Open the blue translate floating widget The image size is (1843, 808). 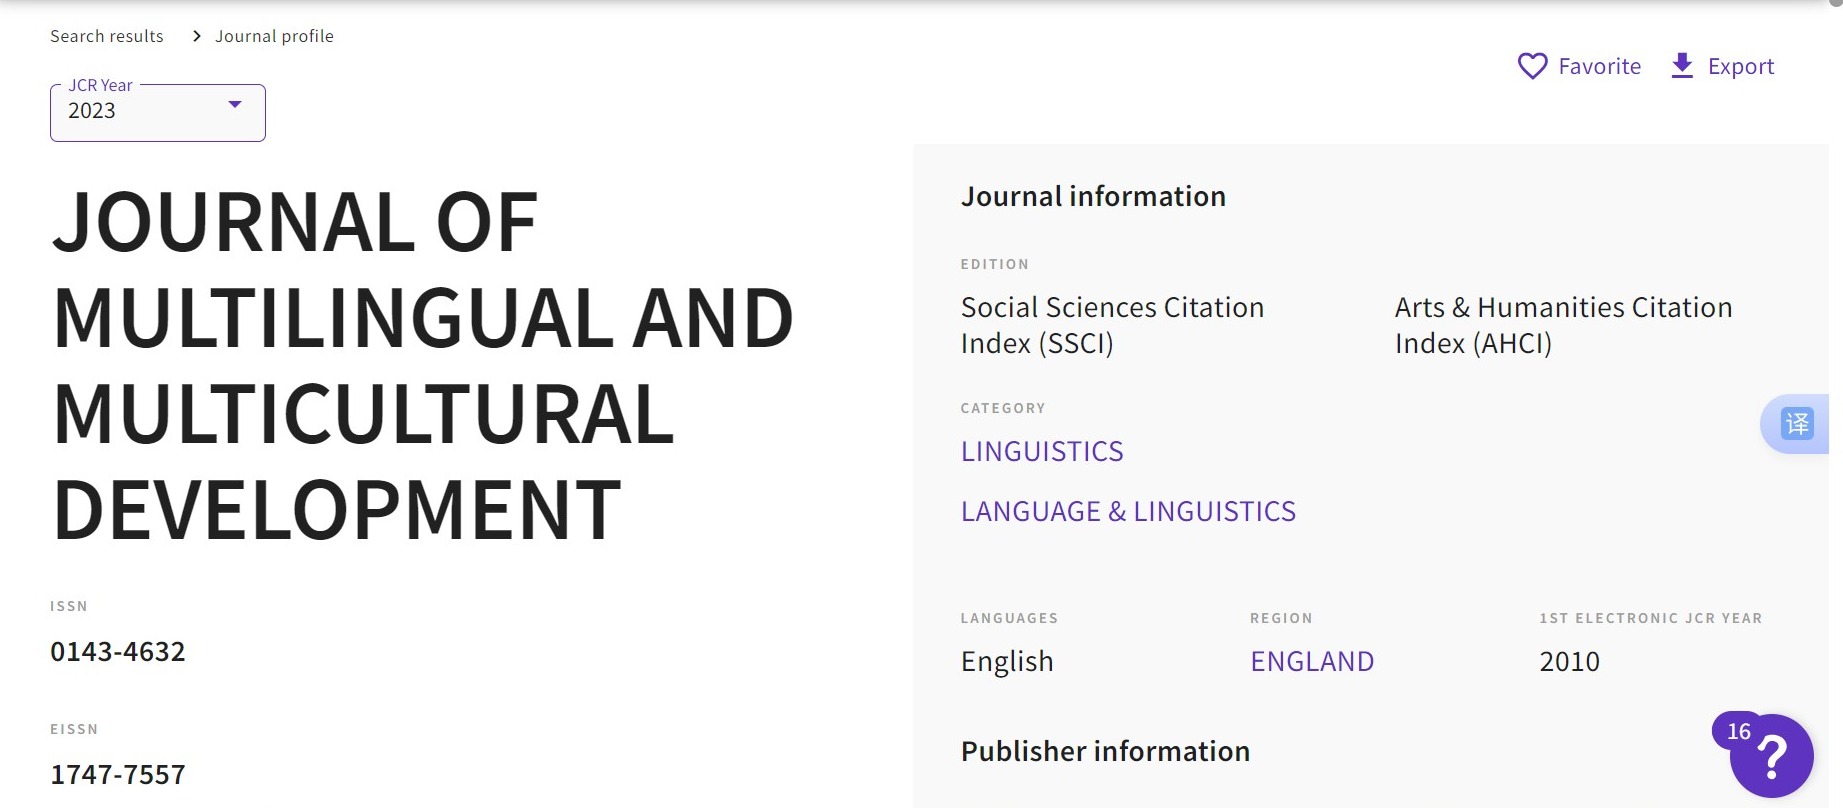coord(1797,424)
